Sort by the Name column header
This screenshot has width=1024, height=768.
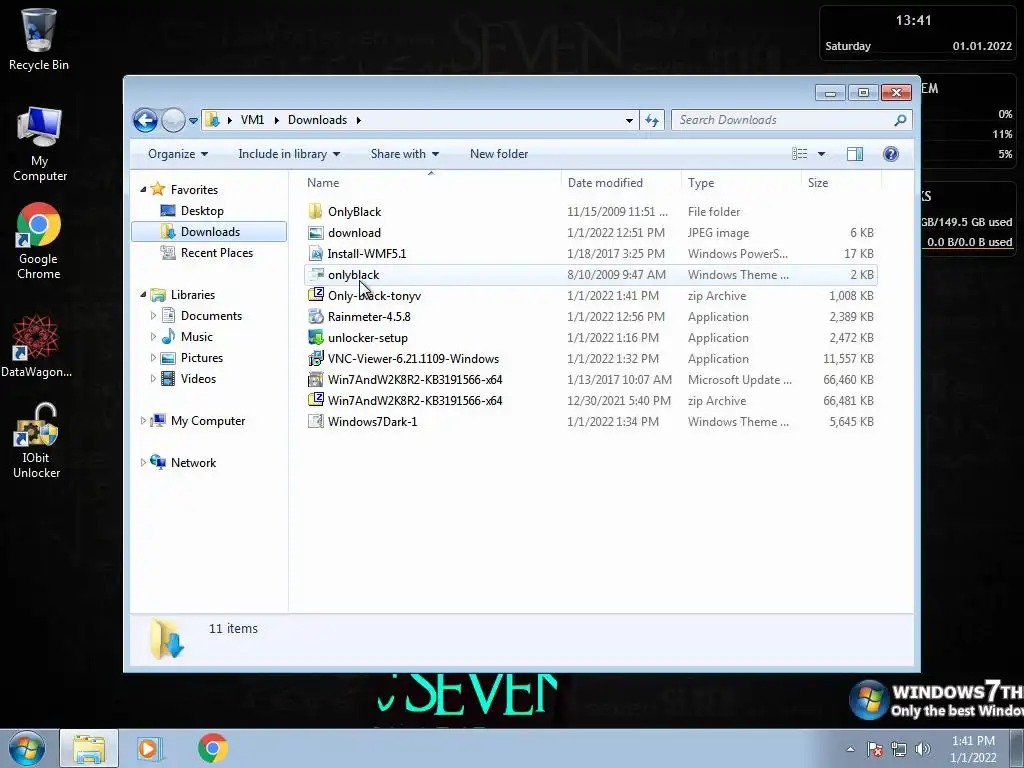tap(431, 183)
